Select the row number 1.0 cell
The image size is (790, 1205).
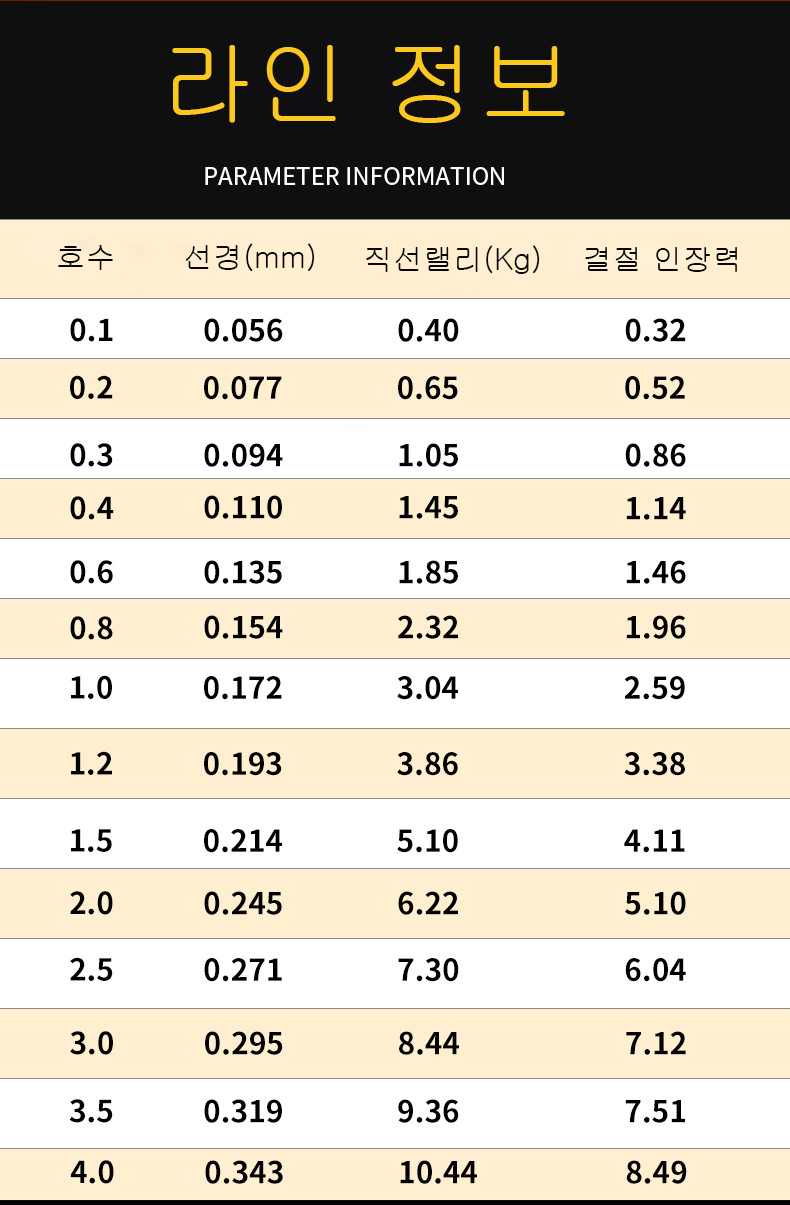91,688
